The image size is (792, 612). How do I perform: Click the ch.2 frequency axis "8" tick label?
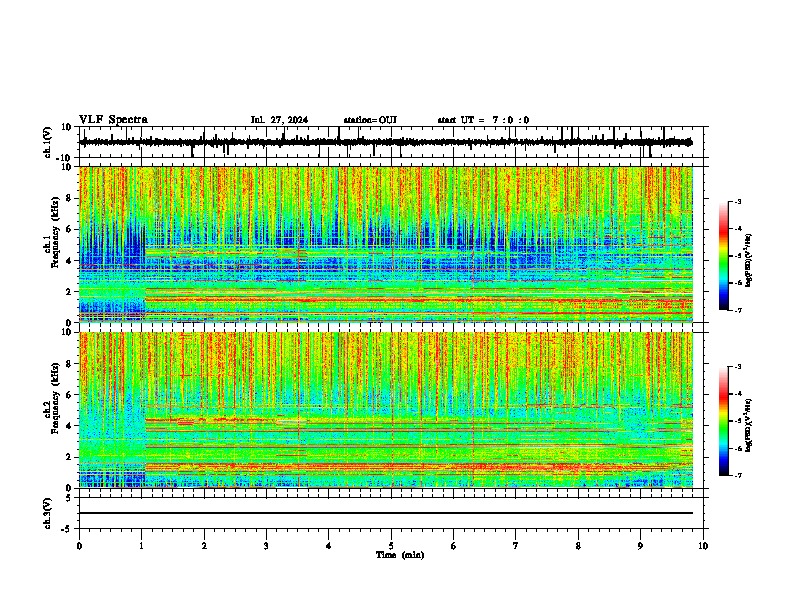click(x=70, y=364)
